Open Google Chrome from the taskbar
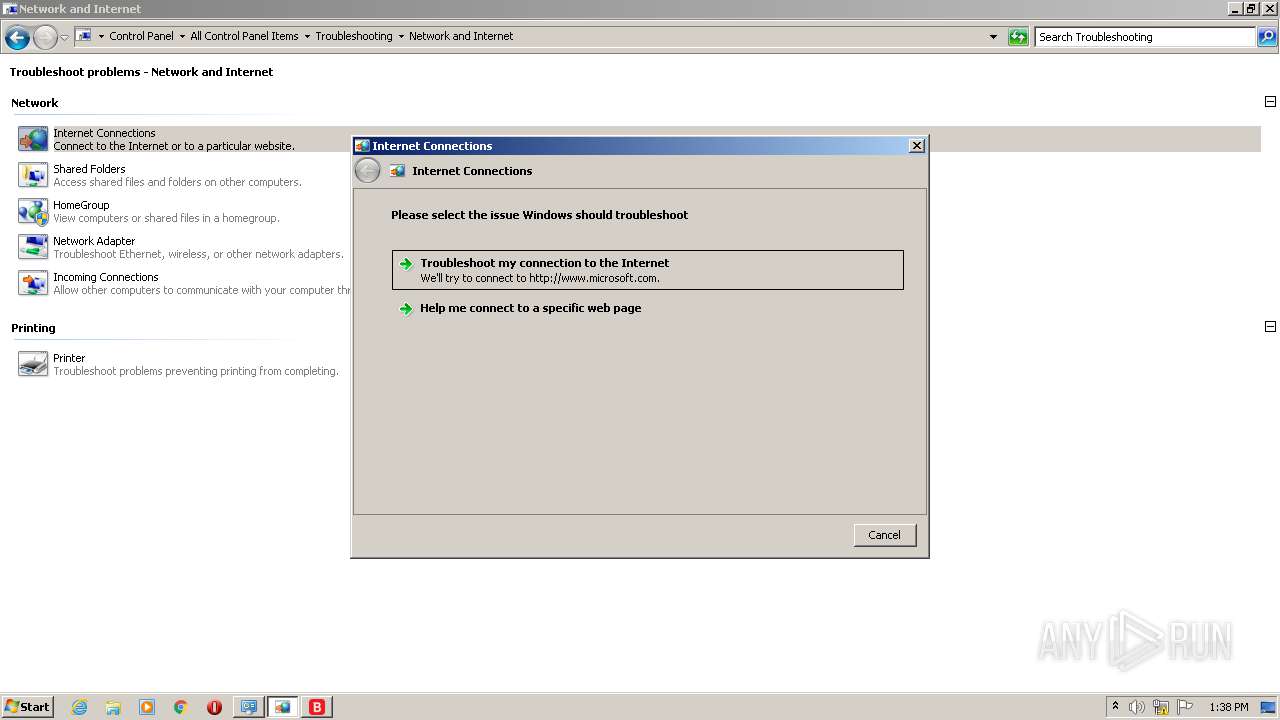 pos(181,707)
